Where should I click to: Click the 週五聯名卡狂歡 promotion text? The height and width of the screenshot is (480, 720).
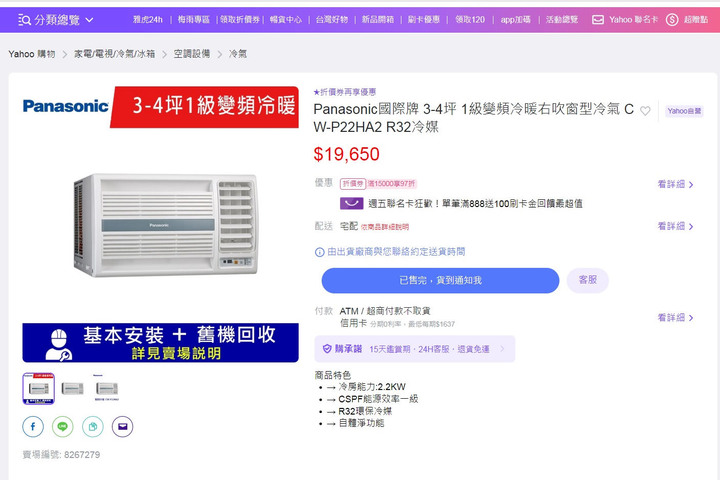point(475,203)
